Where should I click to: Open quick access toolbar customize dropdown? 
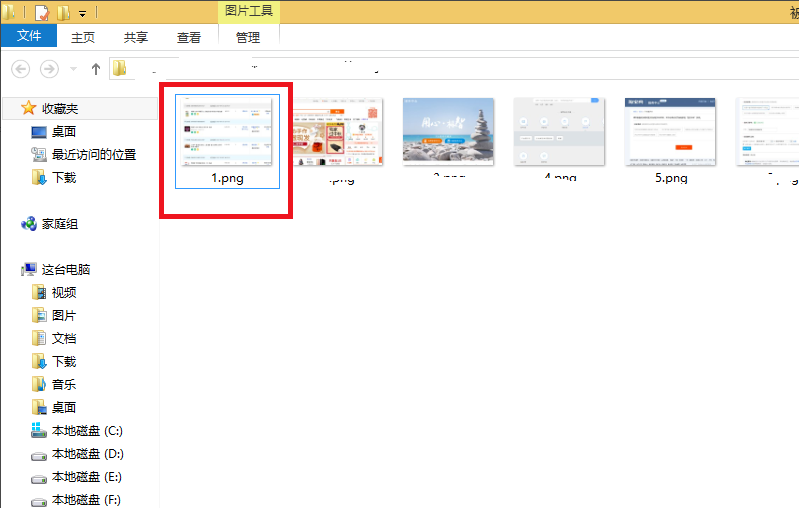click(x=82, y=14)
